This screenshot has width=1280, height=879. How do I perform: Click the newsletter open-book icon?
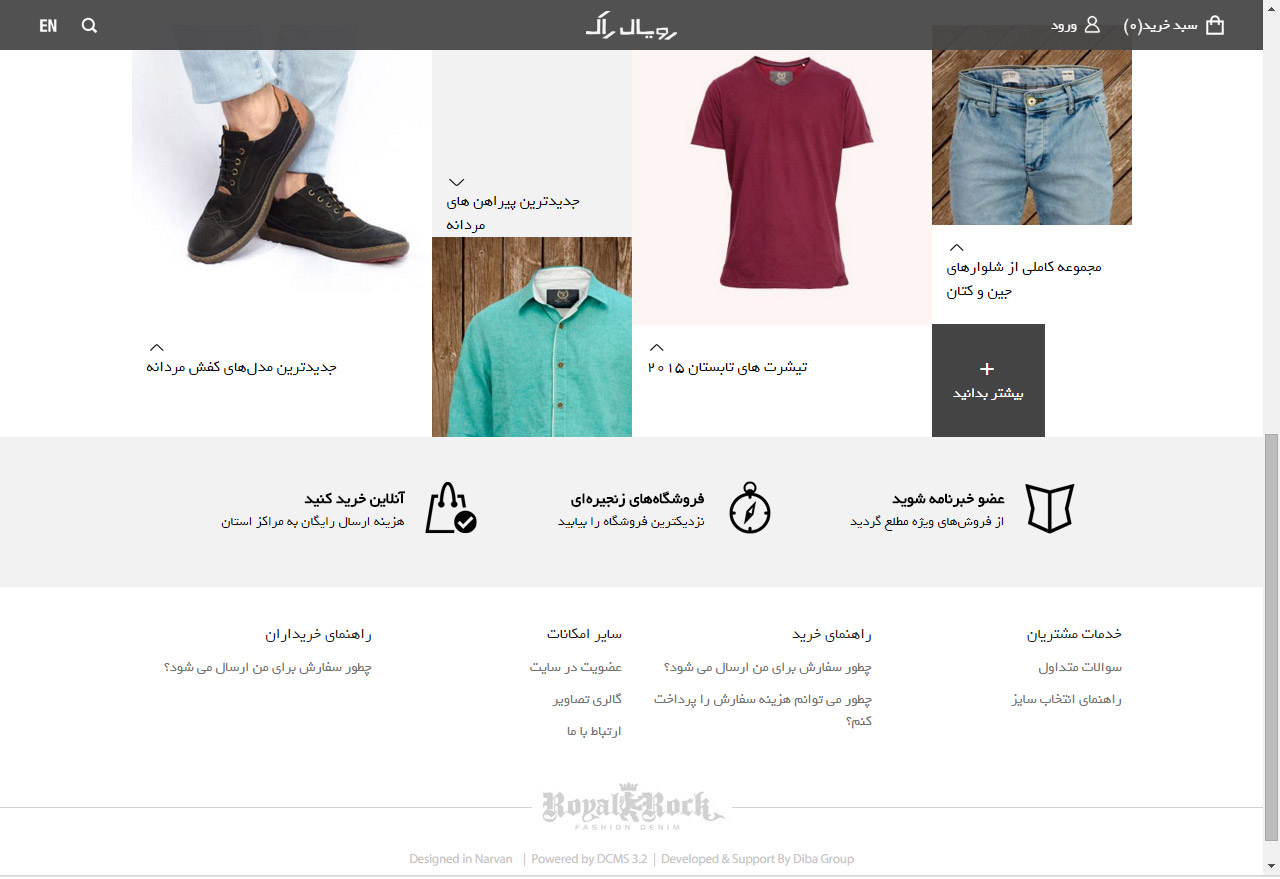pos(1050,508)
